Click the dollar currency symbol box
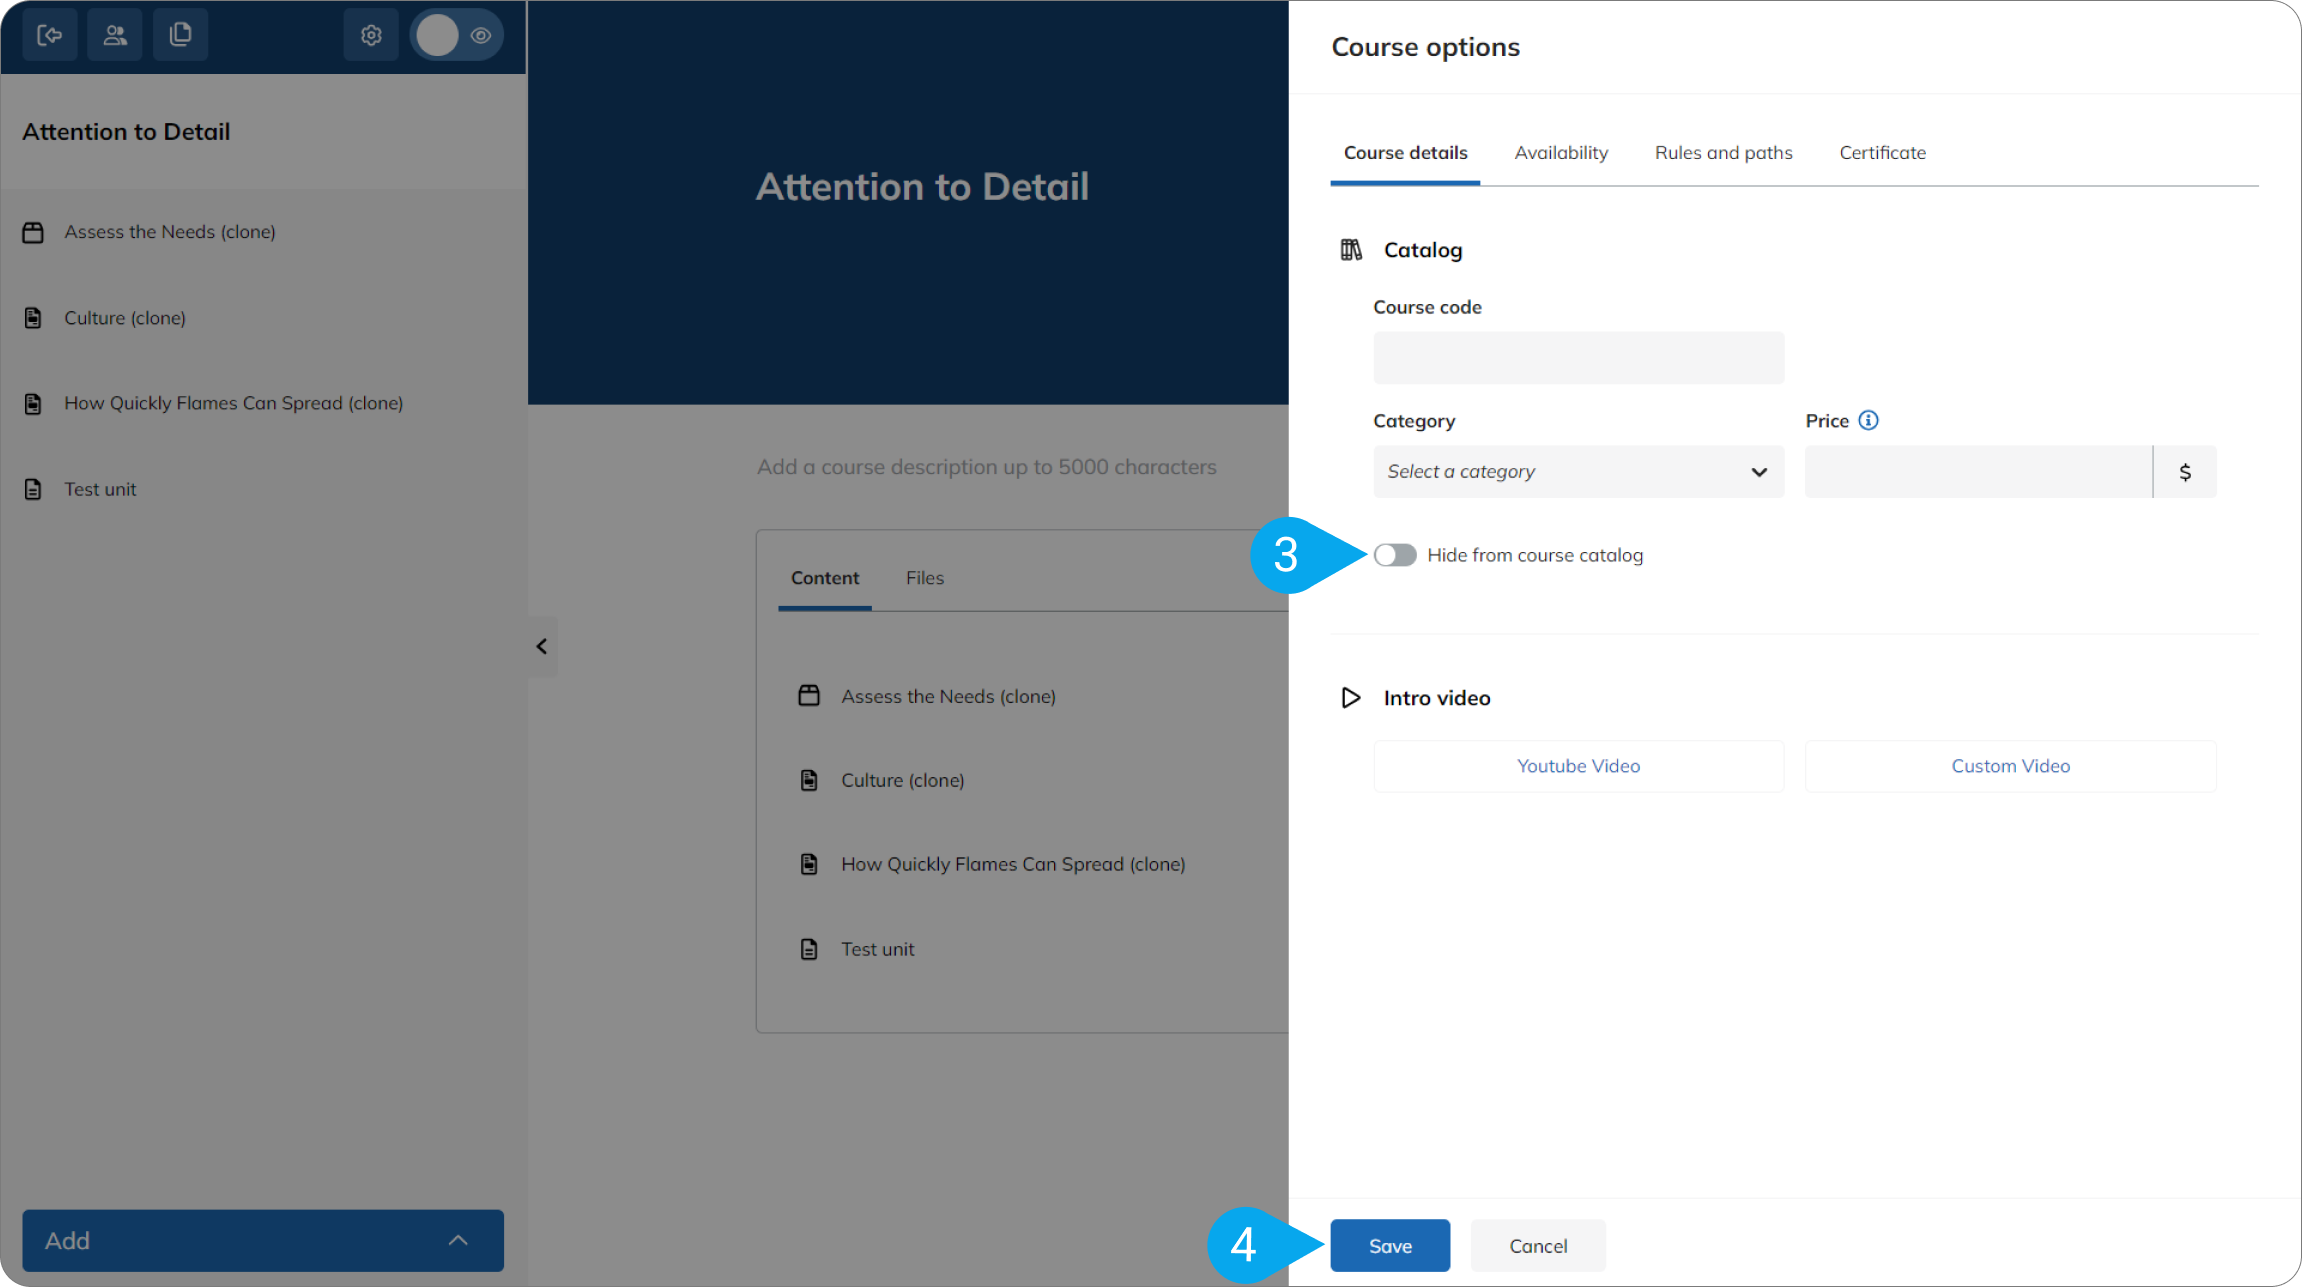 click(2185, 472)
